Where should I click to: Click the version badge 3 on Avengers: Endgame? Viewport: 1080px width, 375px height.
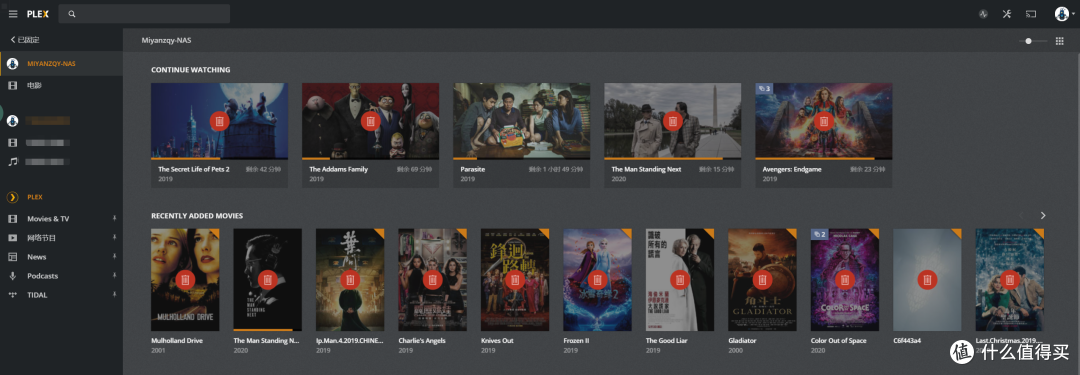tap(765, 89)
